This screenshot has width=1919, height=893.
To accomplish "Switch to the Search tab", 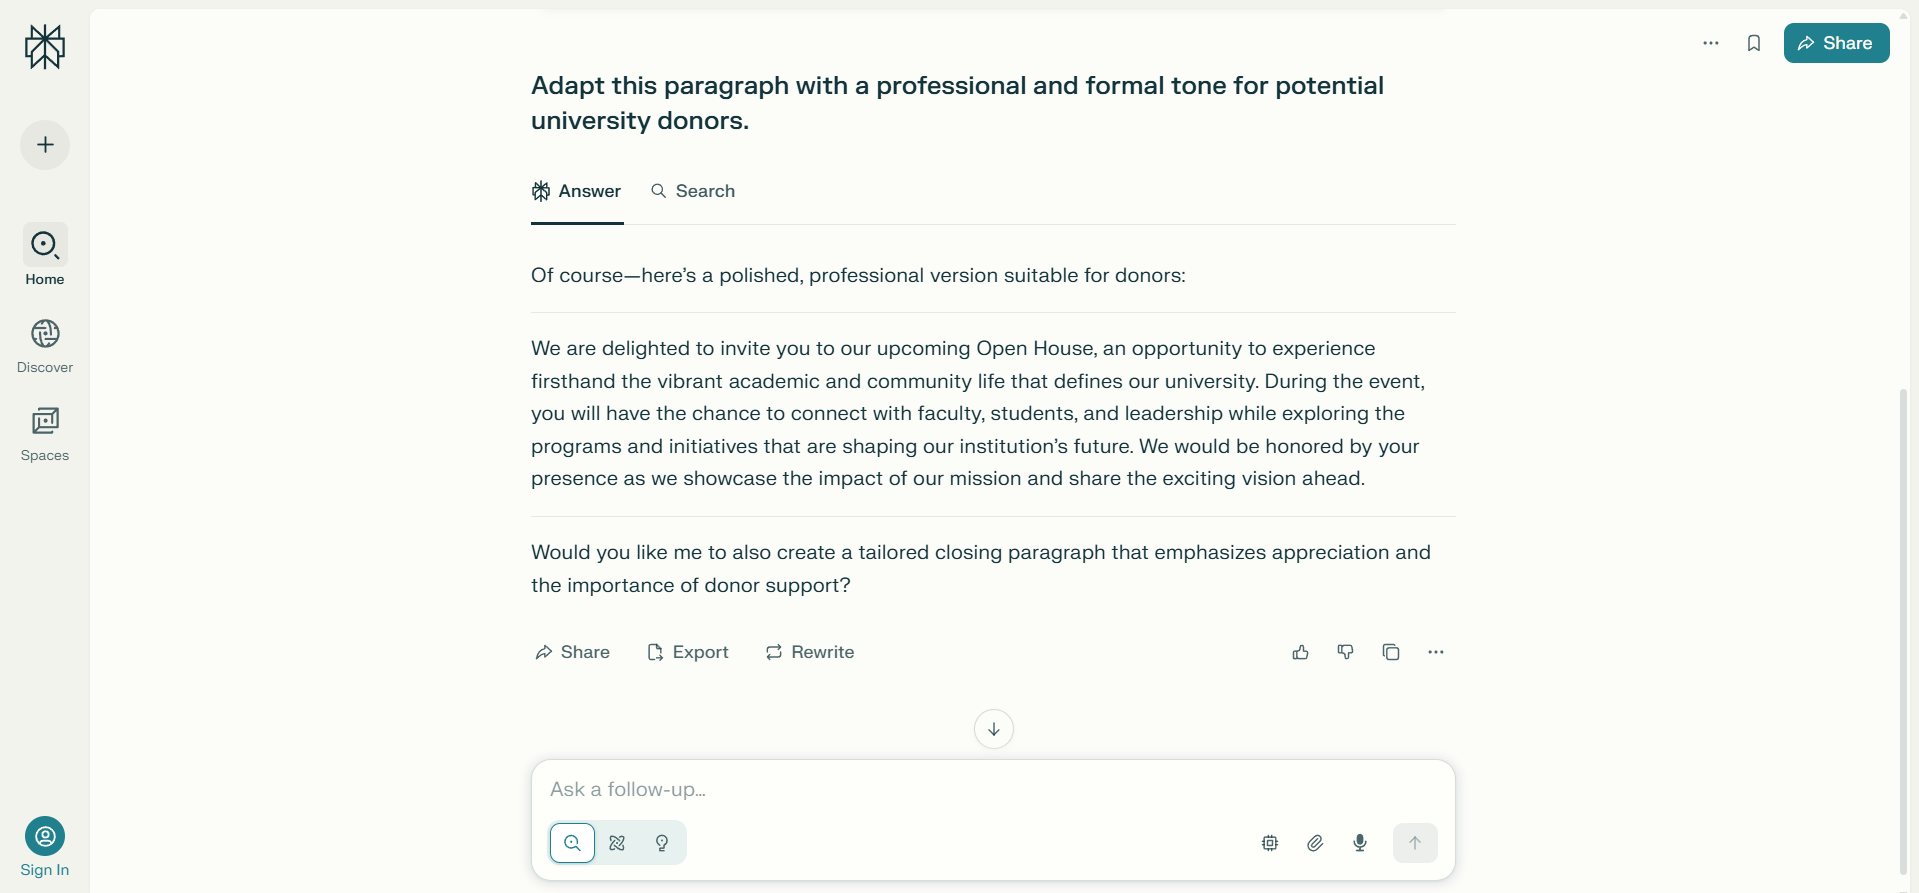I will [x=692, y=191].
